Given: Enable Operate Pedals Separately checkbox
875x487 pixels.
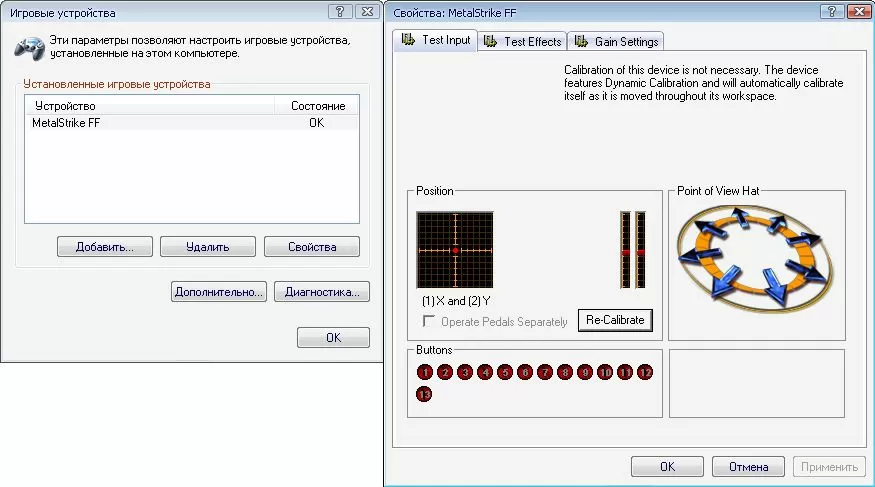Looking at the screenshot, I should coord(430,322).
